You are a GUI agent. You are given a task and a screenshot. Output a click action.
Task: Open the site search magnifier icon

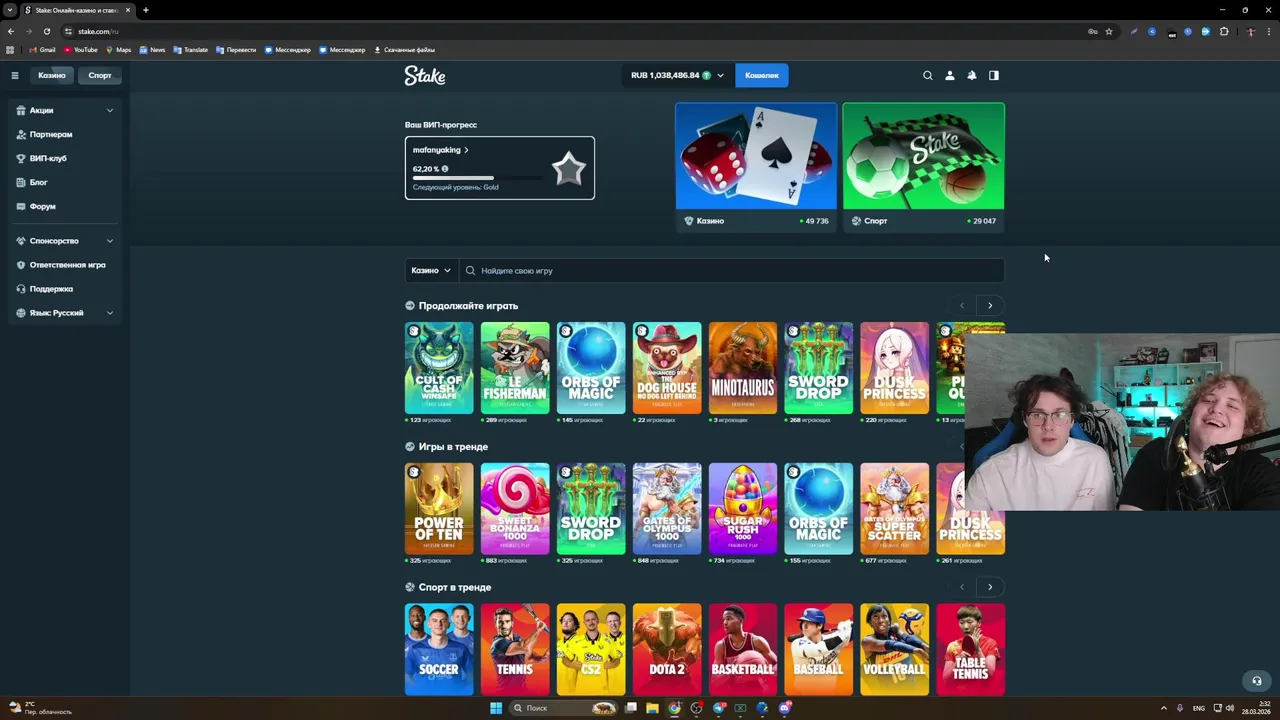tap(927, 75)
